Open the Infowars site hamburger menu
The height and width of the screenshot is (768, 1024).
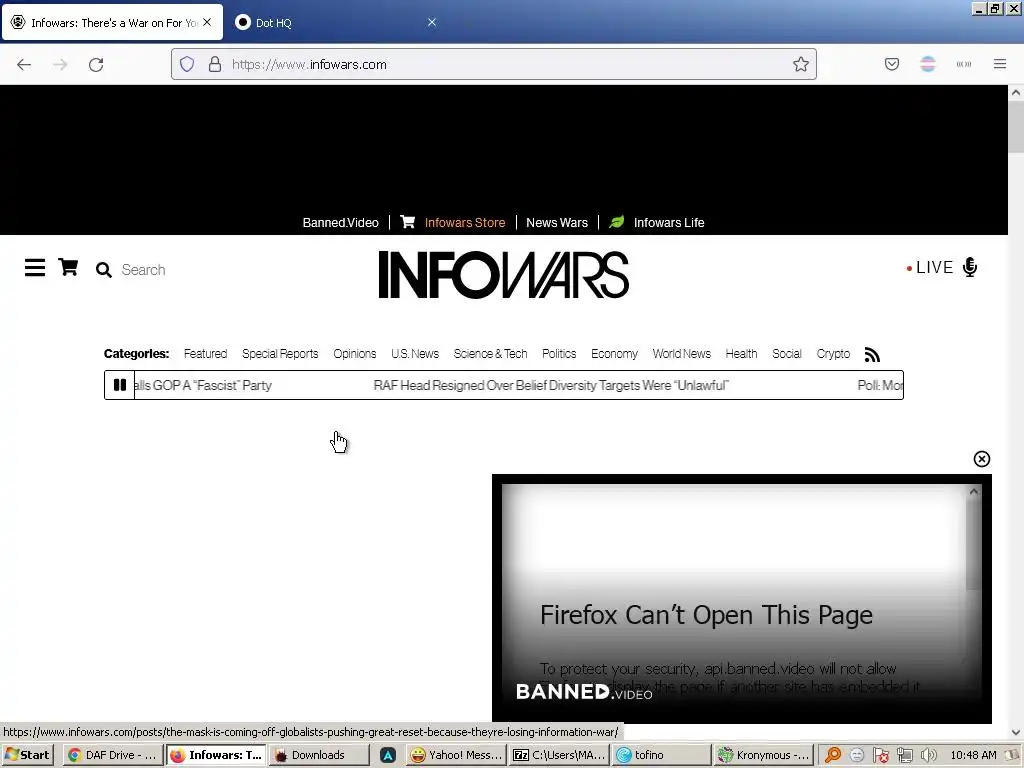(35, 268)
